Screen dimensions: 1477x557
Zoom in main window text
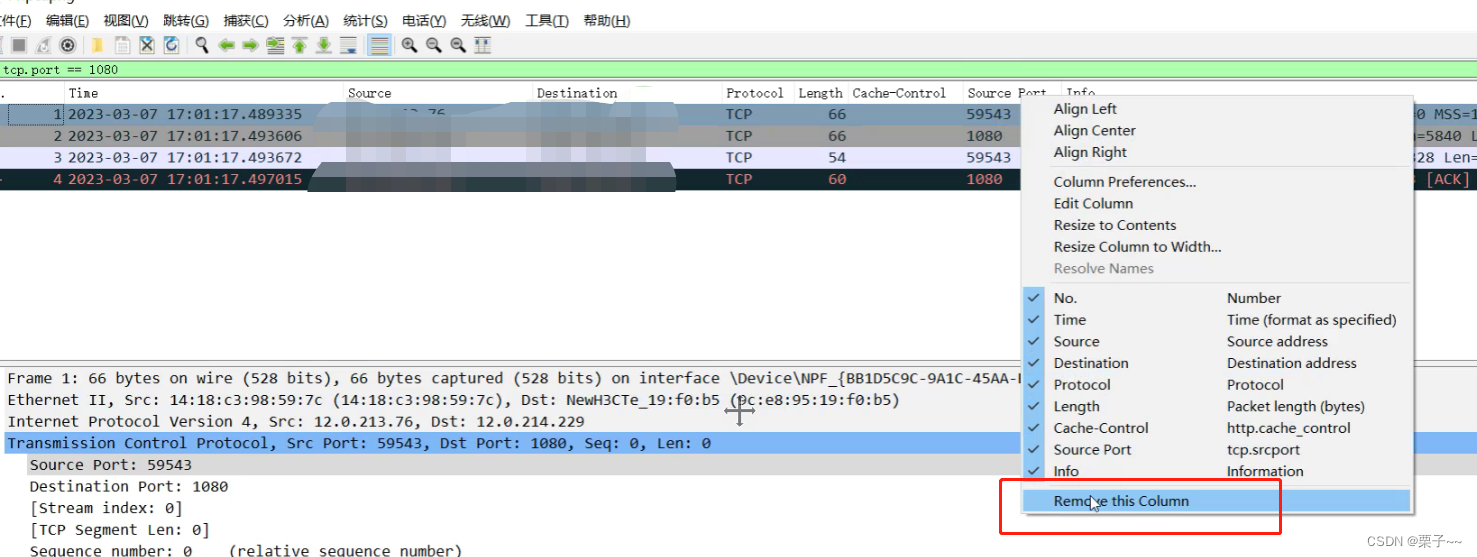409,45
